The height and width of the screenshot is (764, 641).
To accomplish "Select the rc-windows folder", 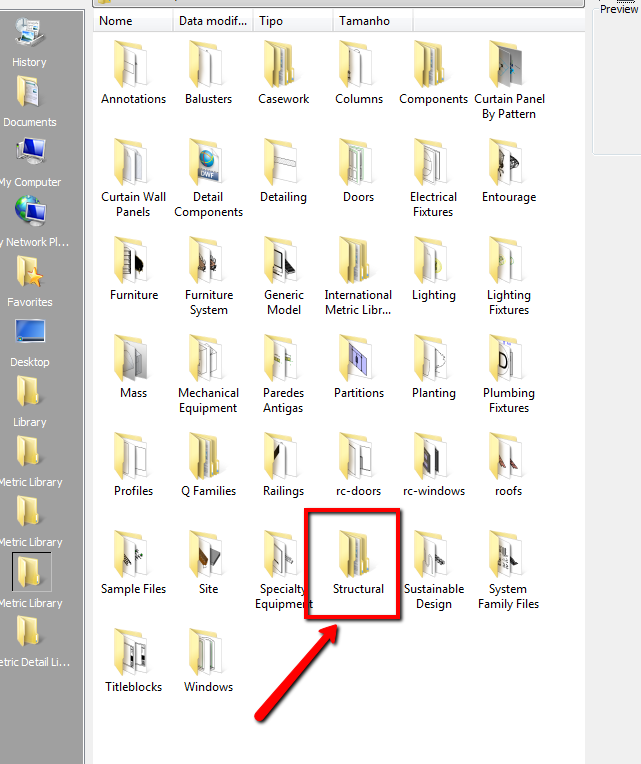I will point(434,465).
